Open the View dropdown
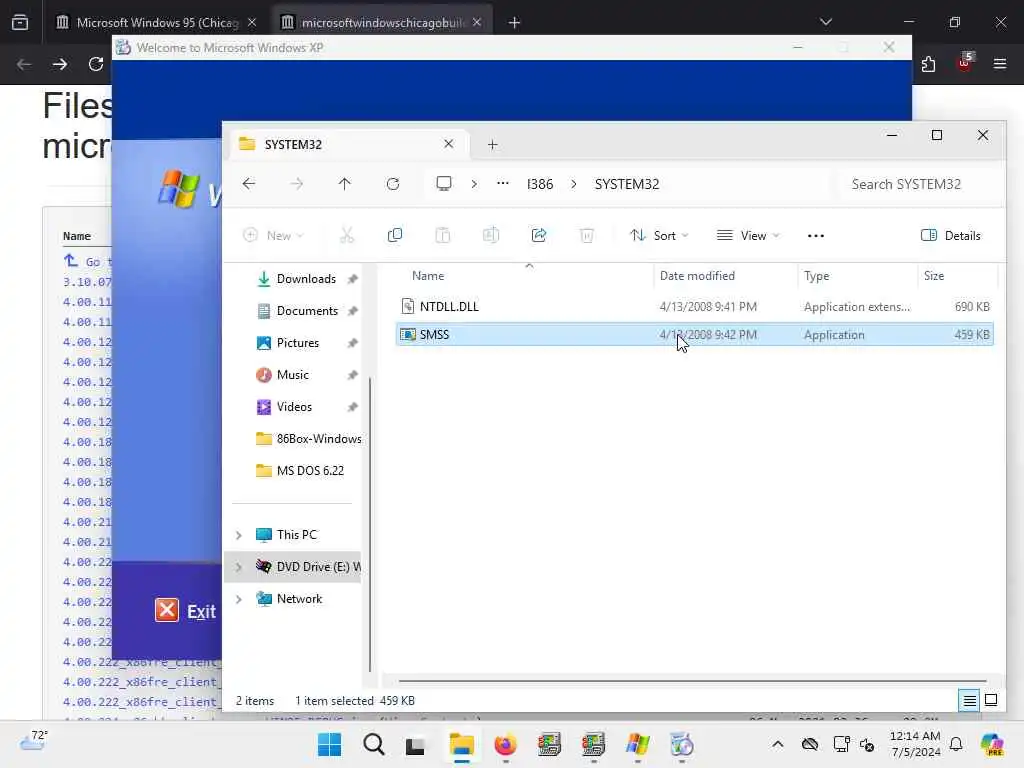Image resolution: width=1024 pixels, height=768 pixels. click(748, 236)
